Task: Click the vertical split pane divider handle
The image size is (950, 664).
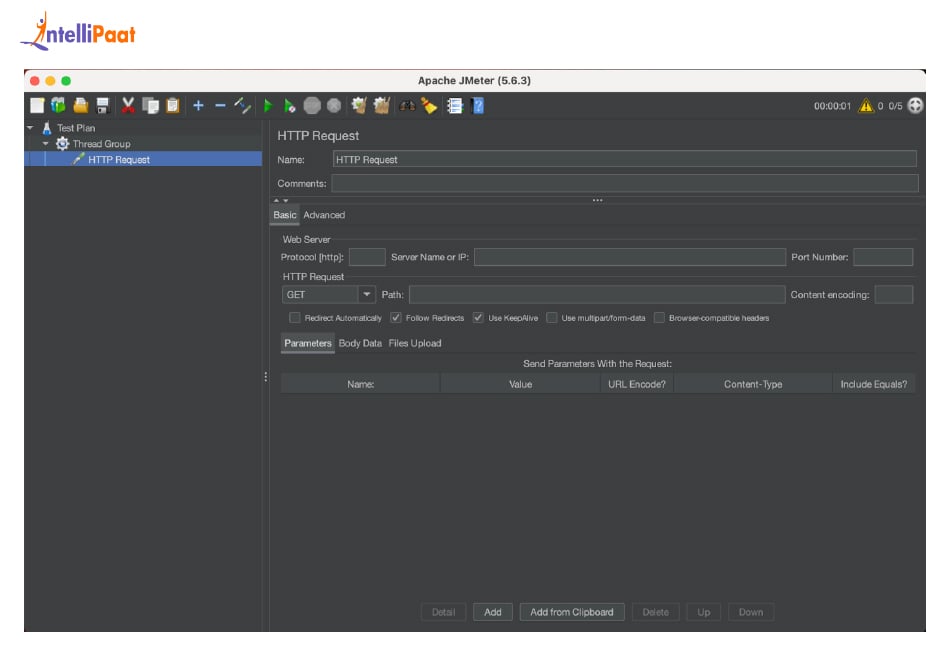Action: pyautogui.click(x=265, y=376)
